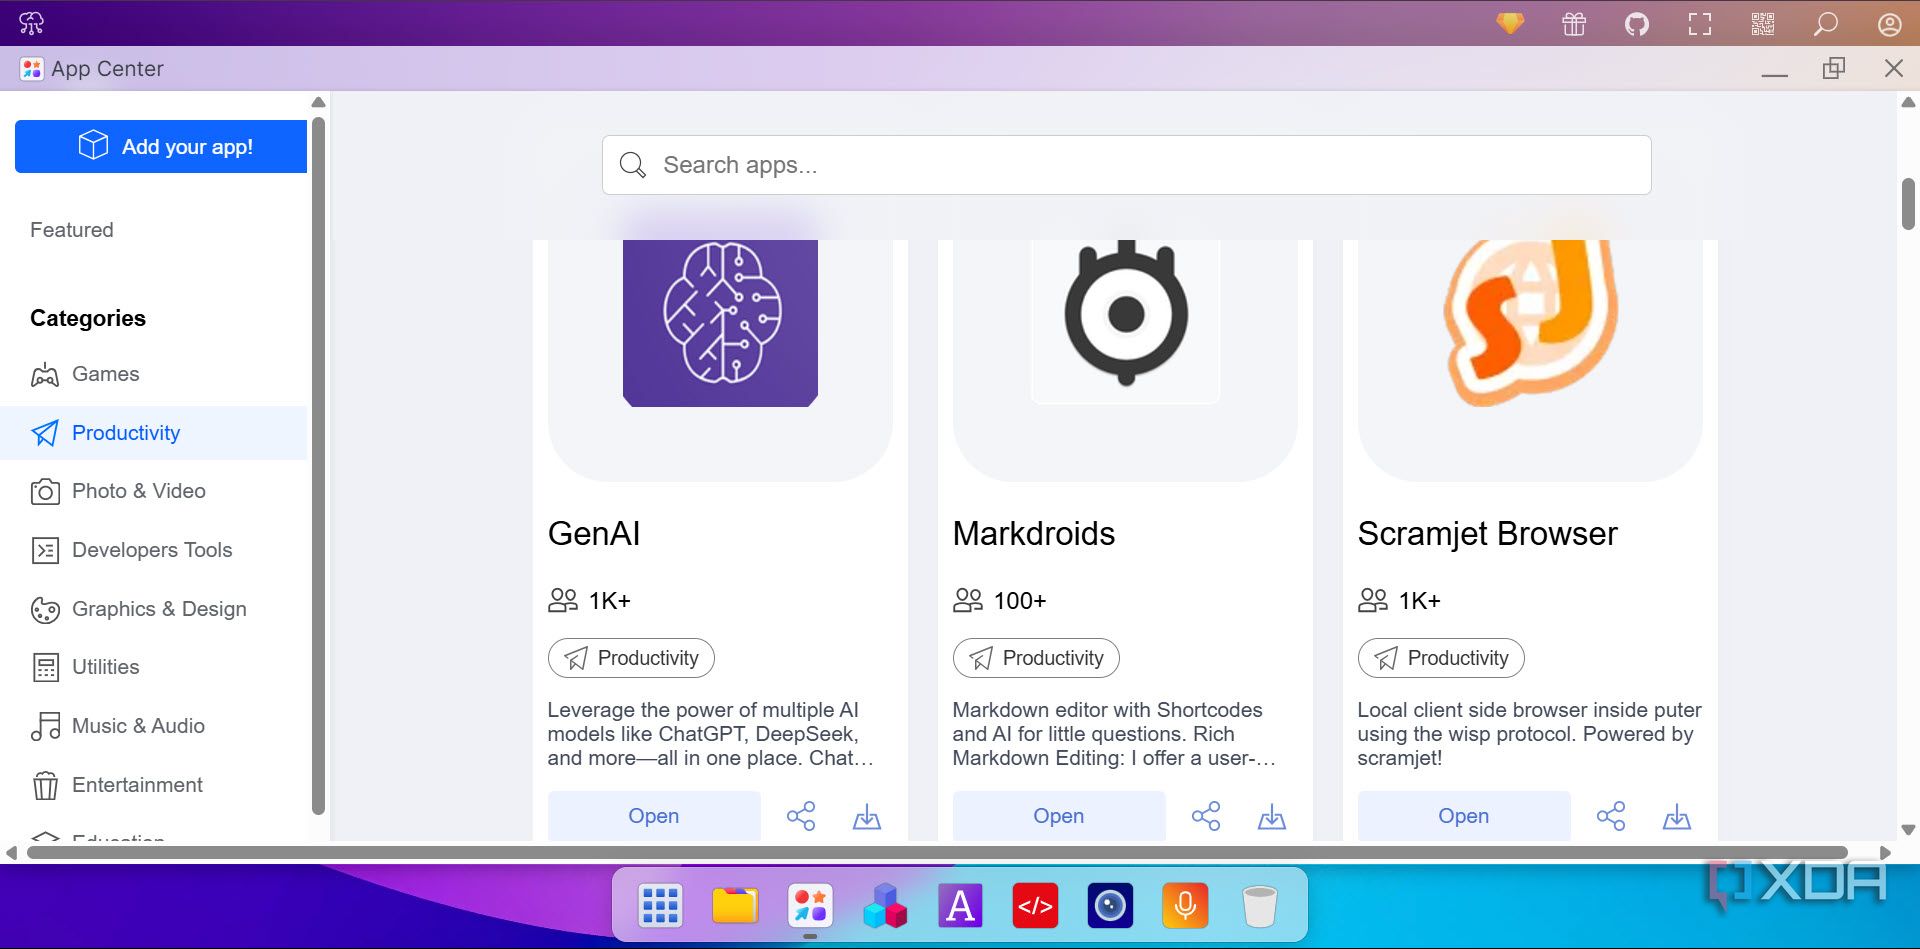The height and width of the screenshot is (949, 1920).
Task: Open the gem rewards icon in top bar
Action: (x=1510, y=23)
